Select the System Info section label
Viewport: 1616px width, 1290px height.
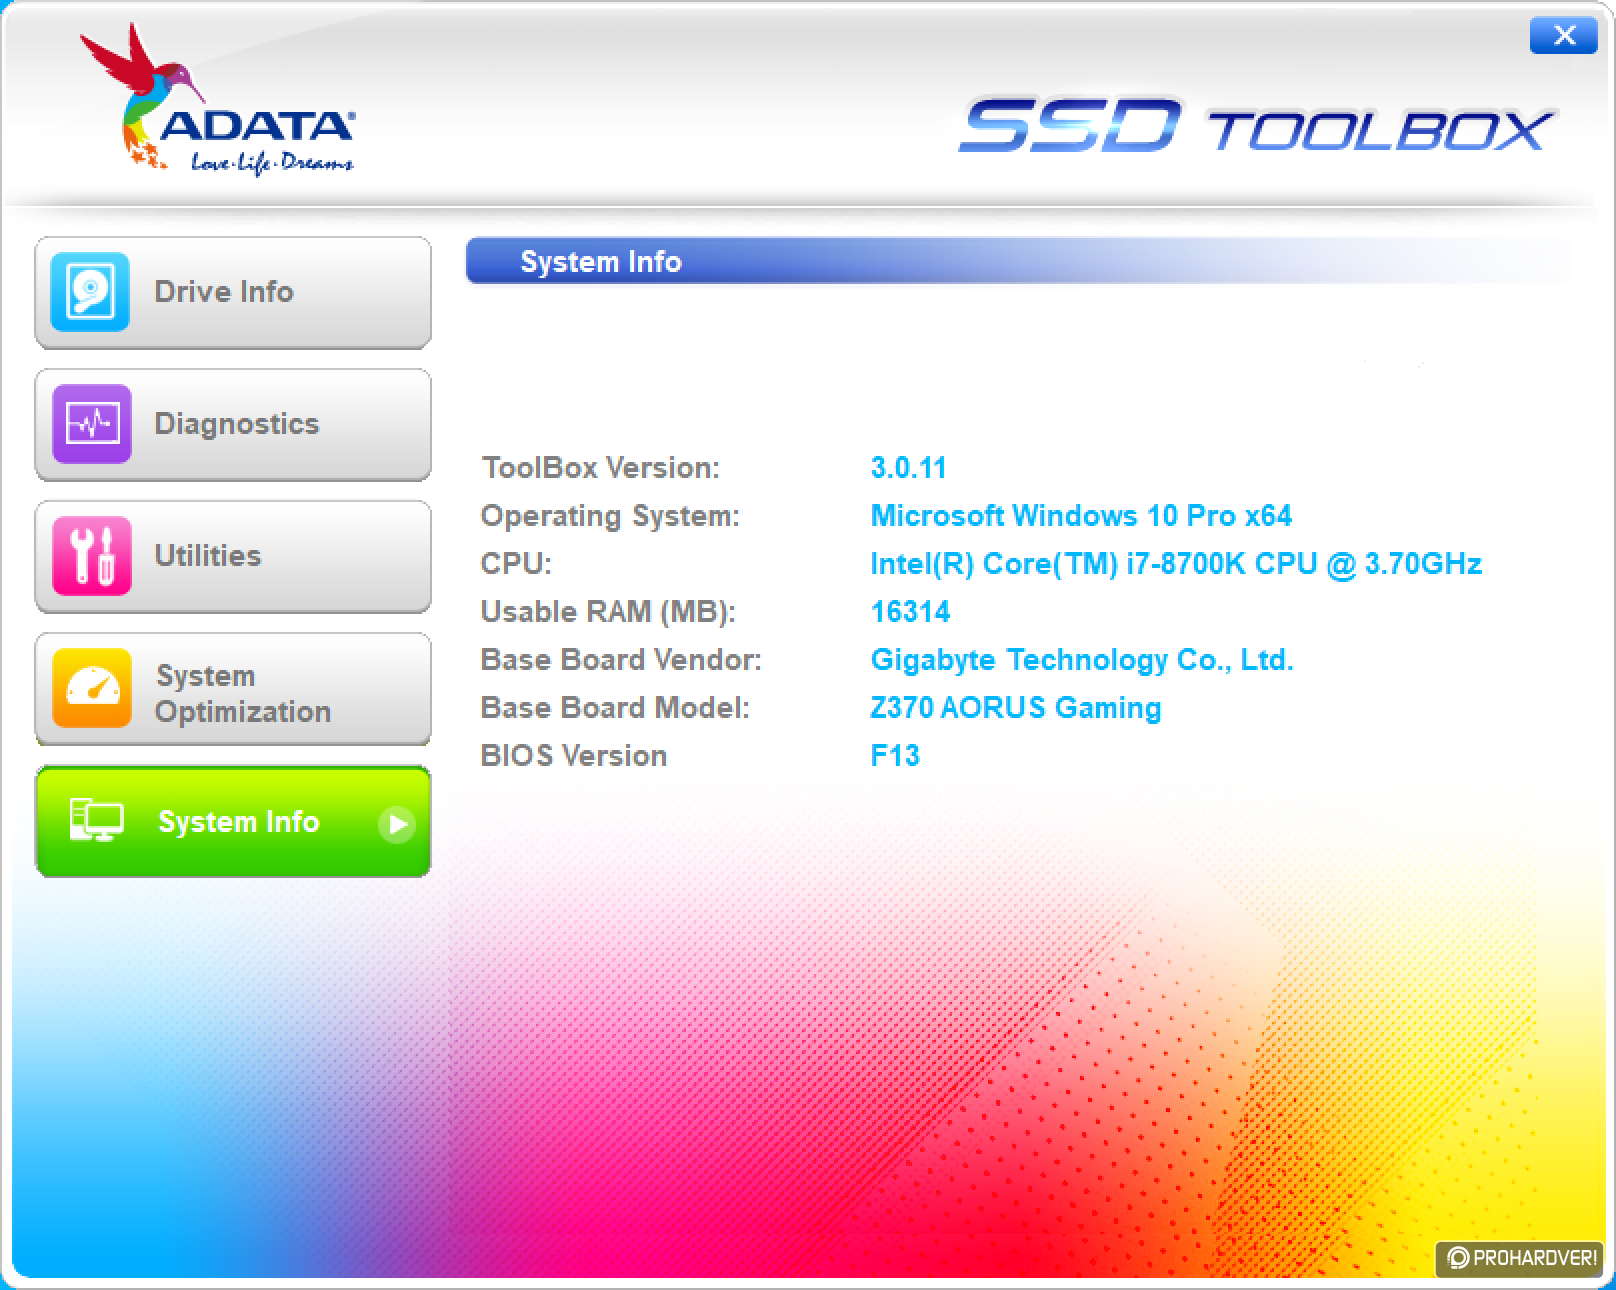238,822
